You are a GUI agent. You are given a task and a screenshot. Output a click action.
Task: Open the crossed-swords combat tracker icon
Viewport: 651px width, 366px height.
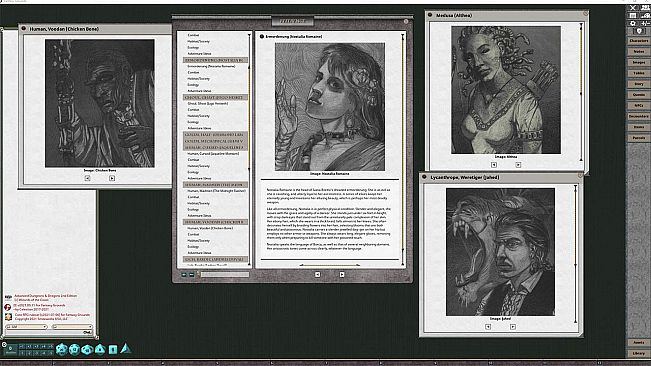[x=633, y=7]
